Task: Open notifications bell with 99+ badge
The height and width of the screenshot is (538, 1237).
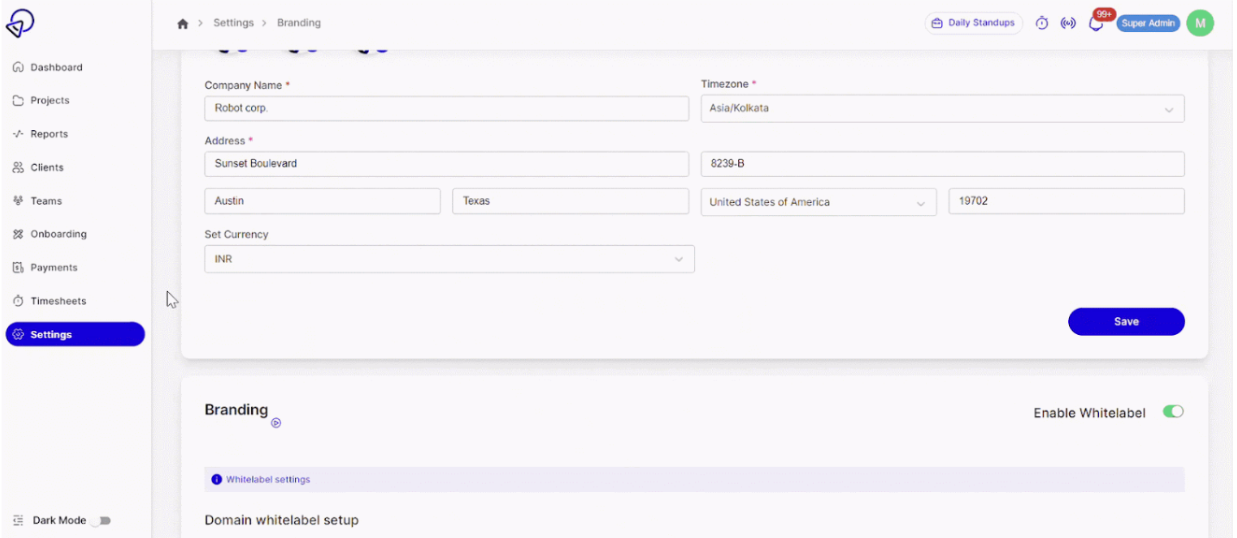Action: click(1096, 23)
